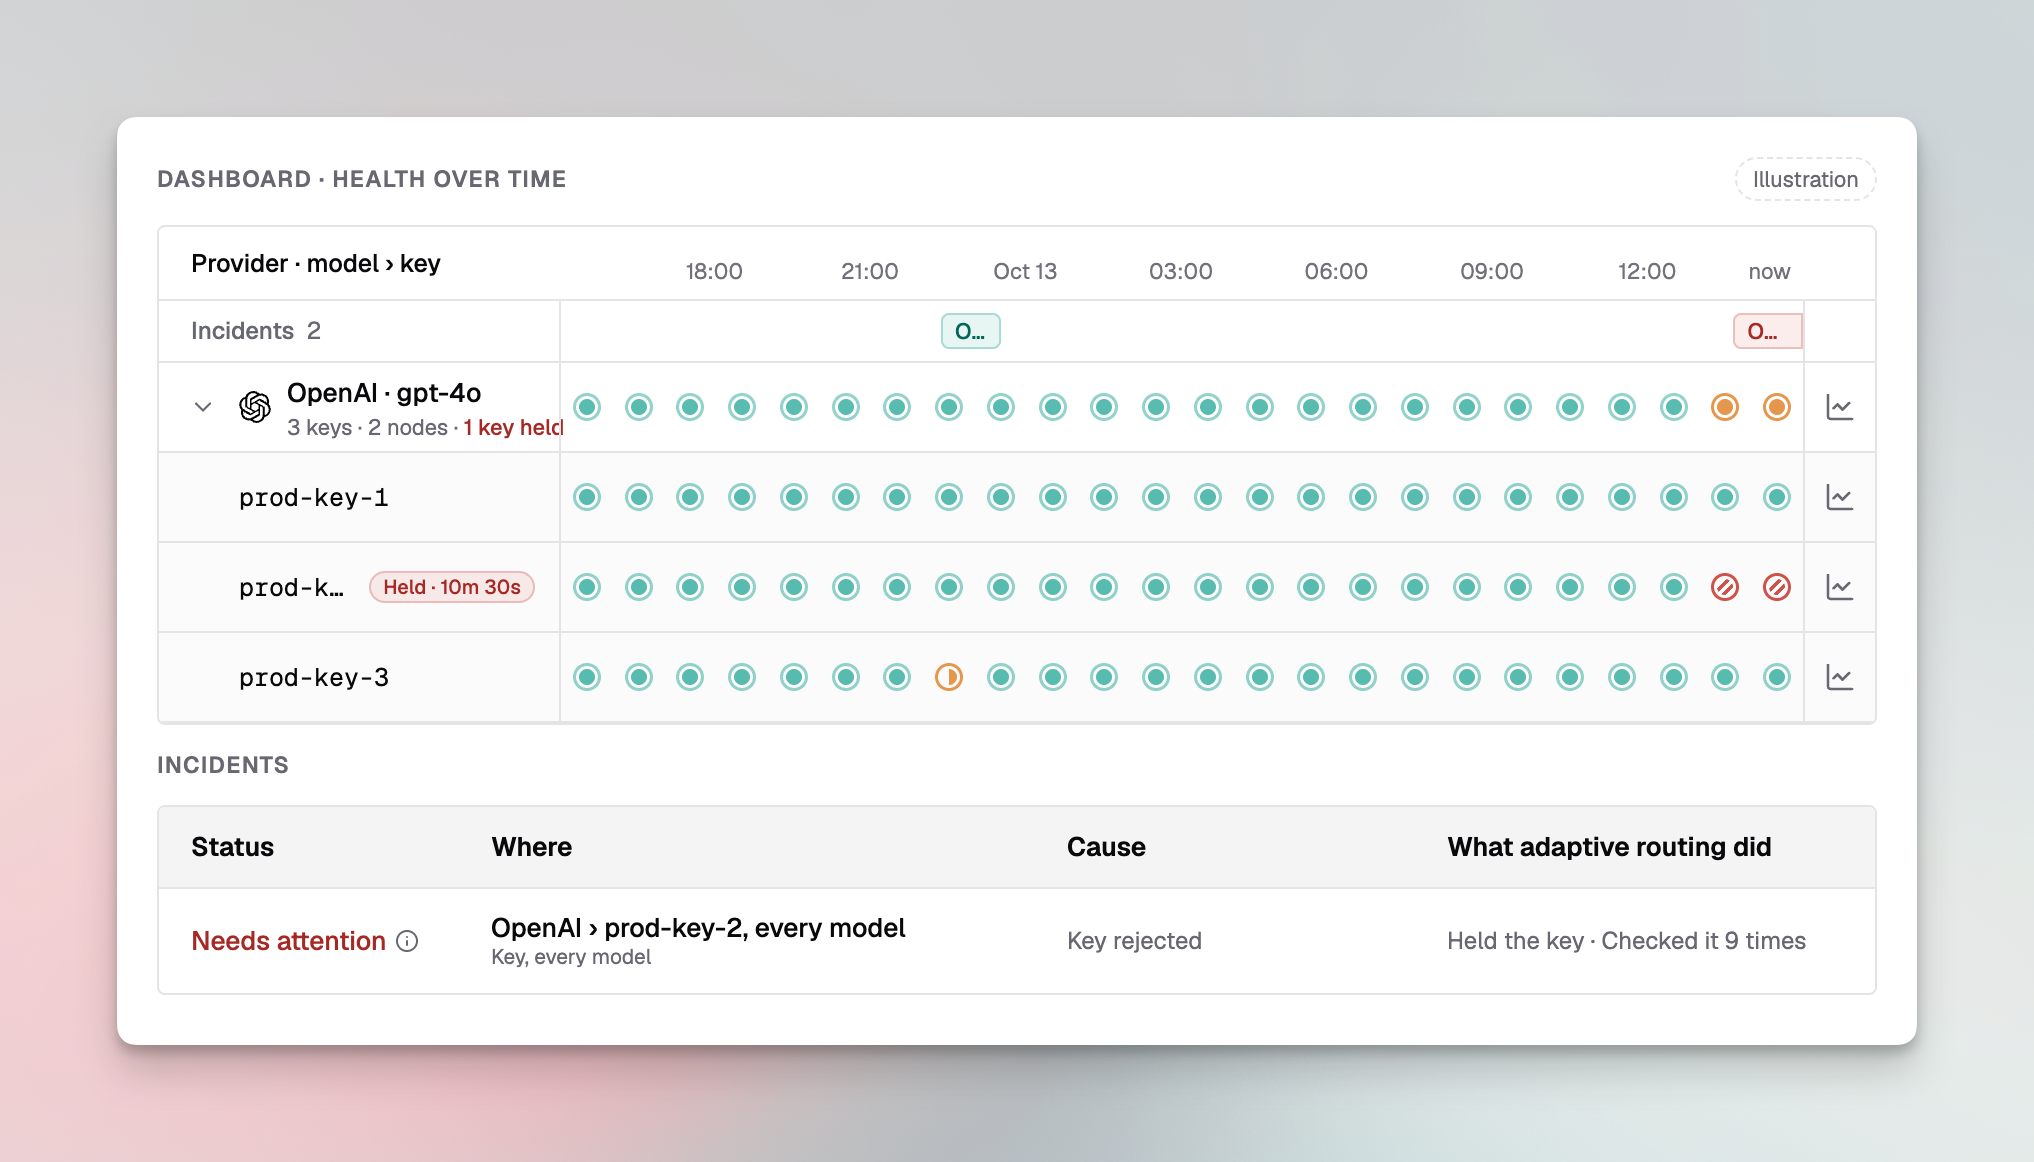Click the OpenAI logo icon
The image size is (2034, 1162).
255,407
